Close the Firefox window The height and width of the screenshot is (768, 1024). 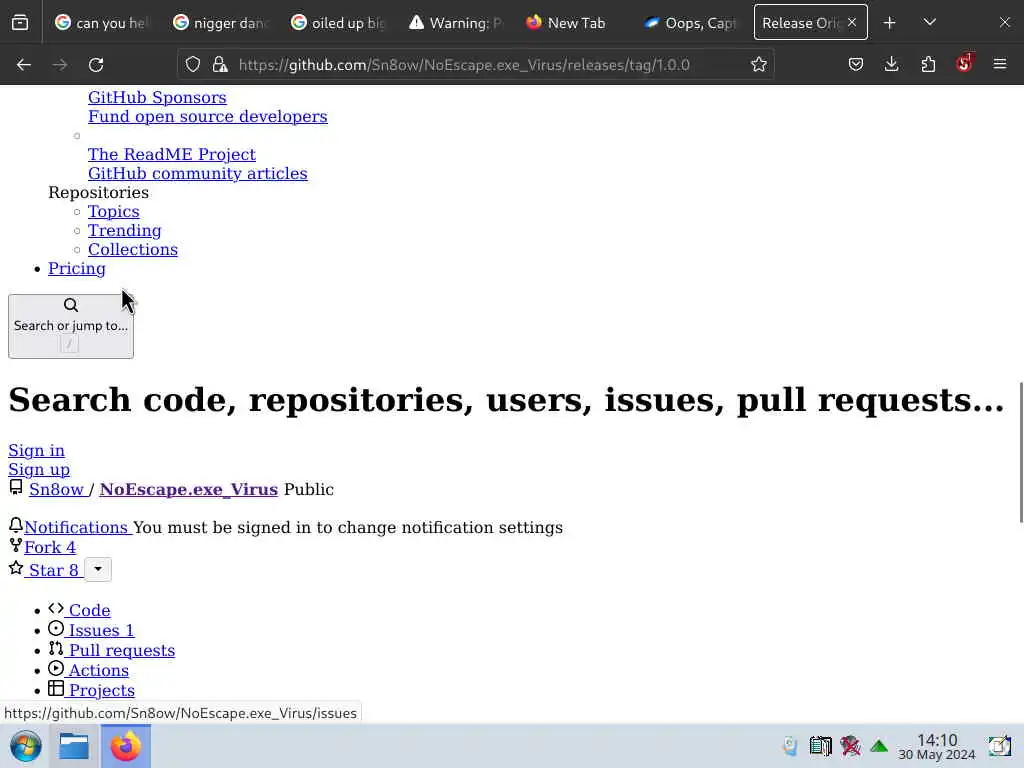(x=1004, y=23)
